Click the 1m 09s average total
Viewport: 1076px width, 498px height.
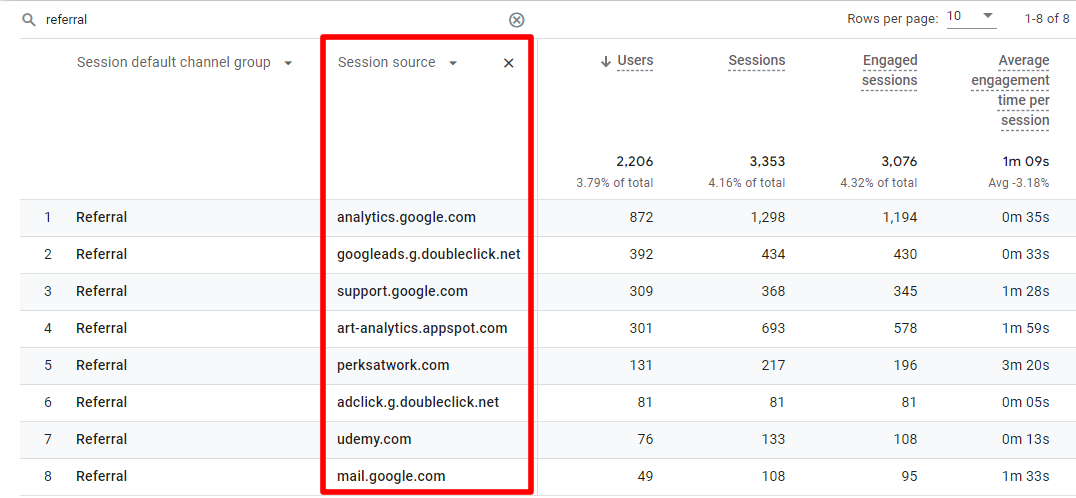click(1025, 163)
